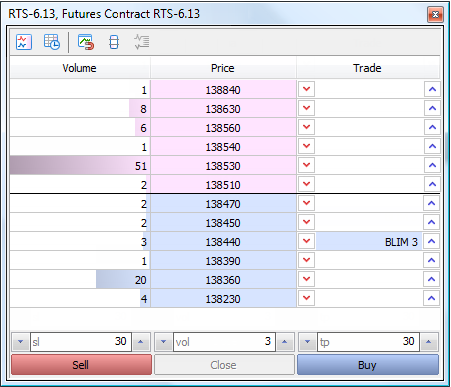Image resolution: width=451 pixels, height=387 pixels.
Task: Increase the vol volume value
Action: (285, 342)
